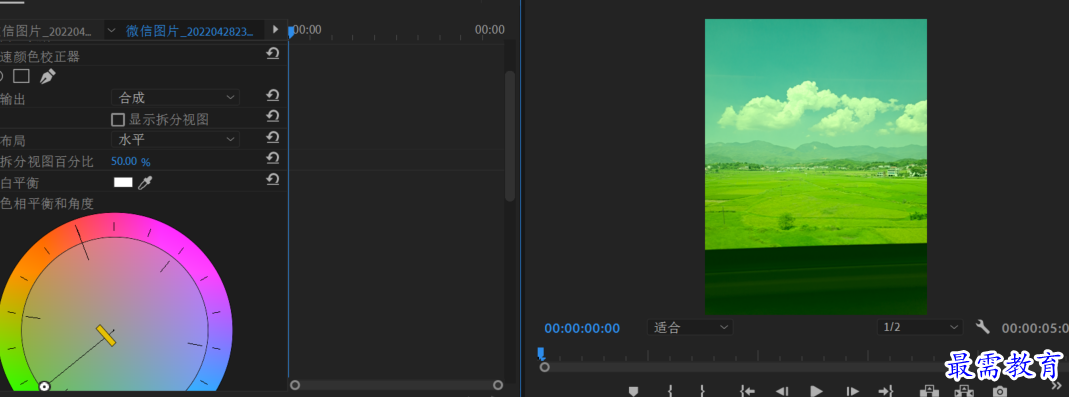Add a marker in program monitor

[633, 391]
